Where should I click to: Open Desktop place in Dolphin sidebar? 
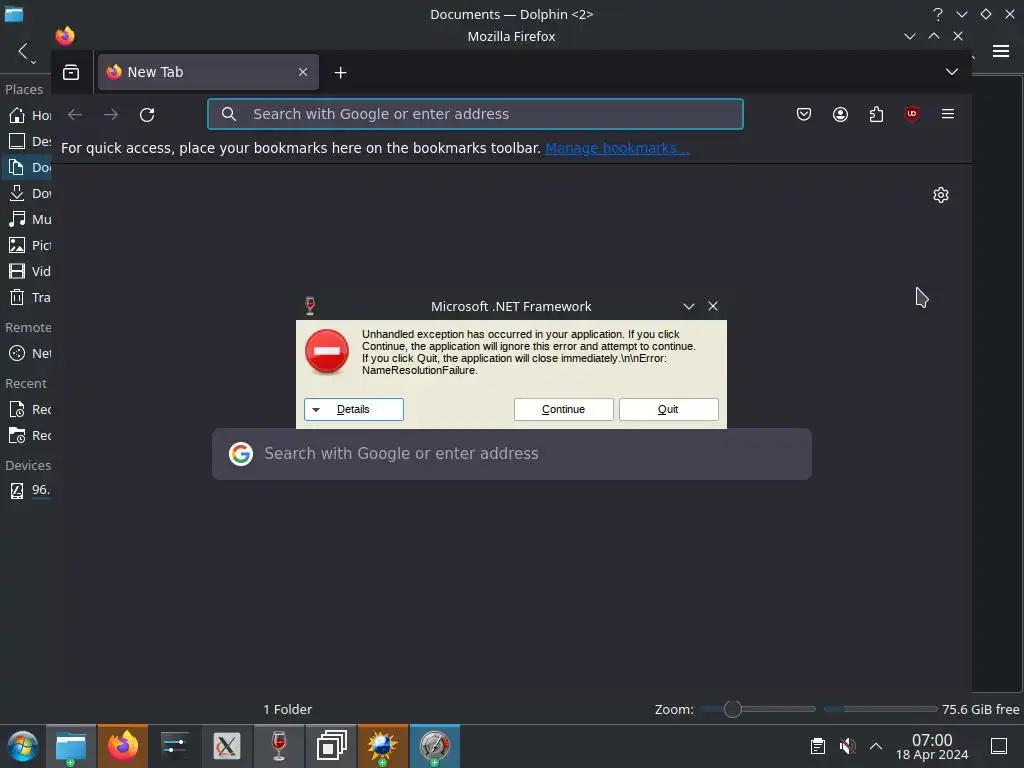click(x=29, y=141)
